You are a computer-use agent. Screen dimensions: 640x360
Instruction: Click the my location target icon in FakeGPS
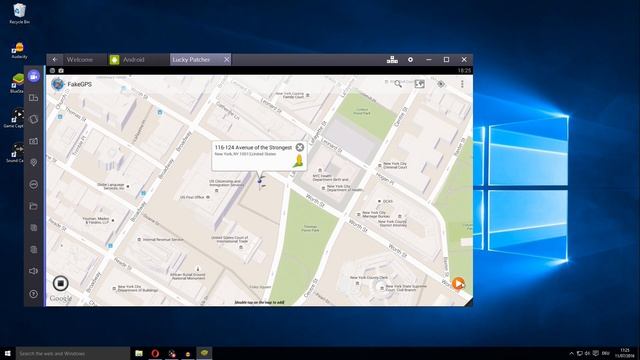(x=441, y=84)
